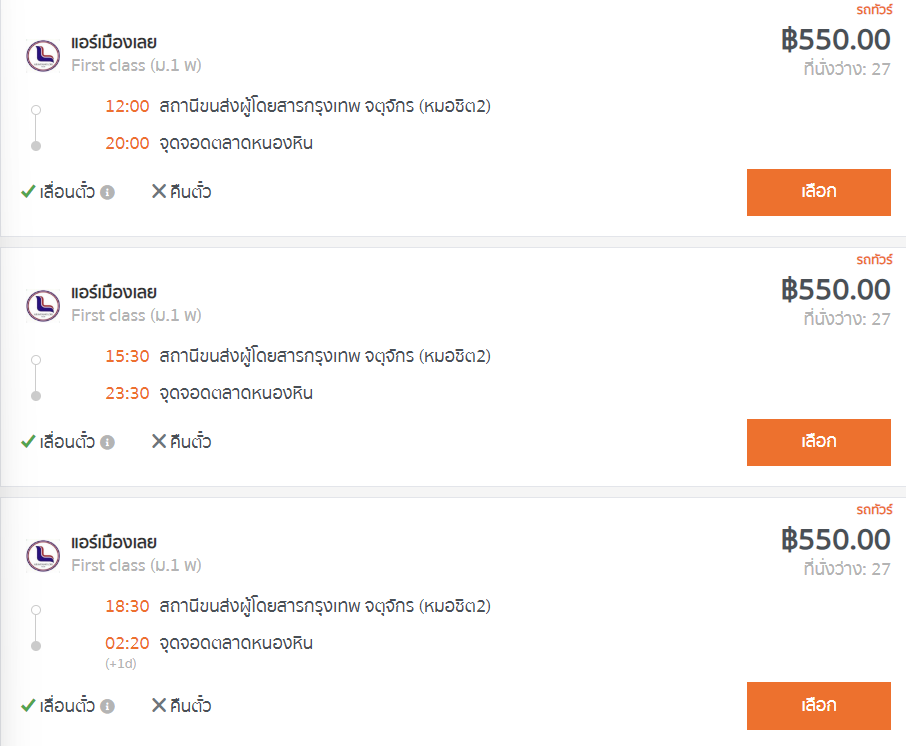Screen dimensions: 906x746
Task: Click the 12:00 departure station text
Action: pyautogui.click(x=325, y=106)
